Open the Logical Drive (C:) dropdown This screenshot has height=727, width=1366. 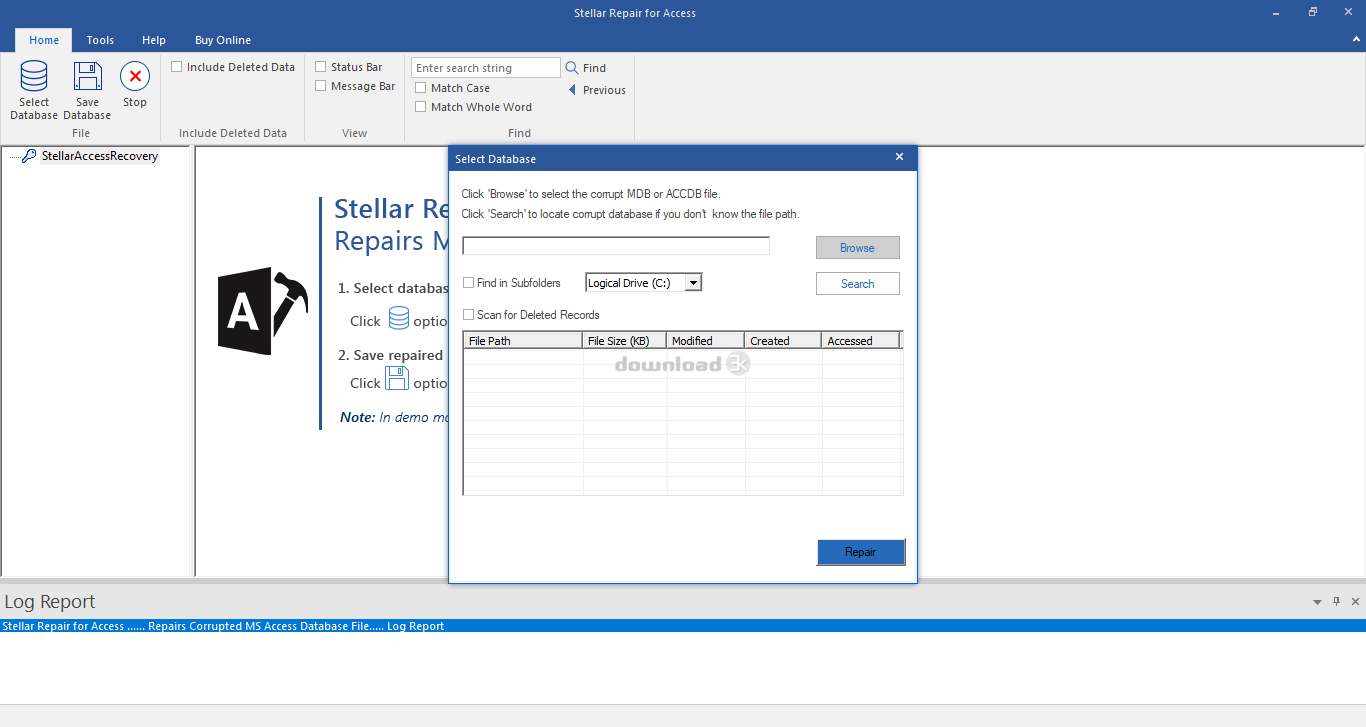[693, 282]
